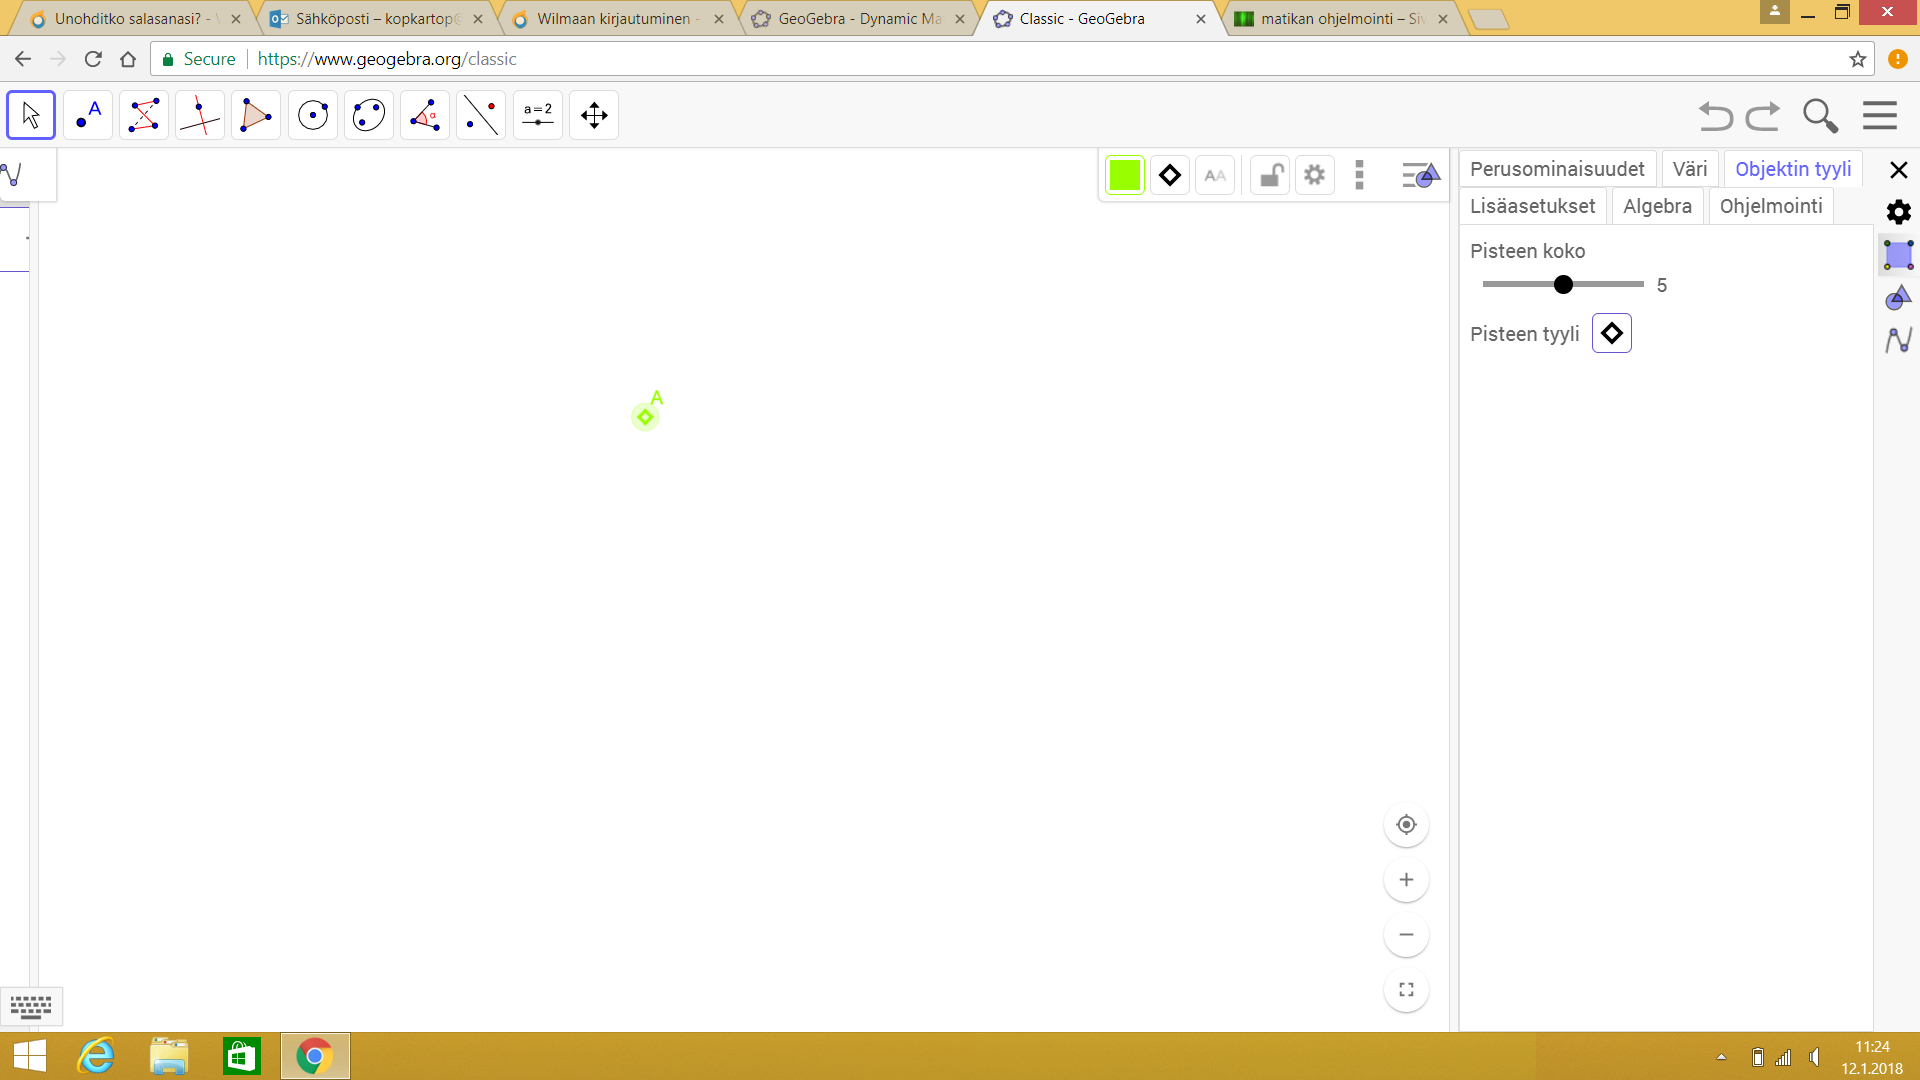
Task: Select the Slider tool
Action: 538,115
